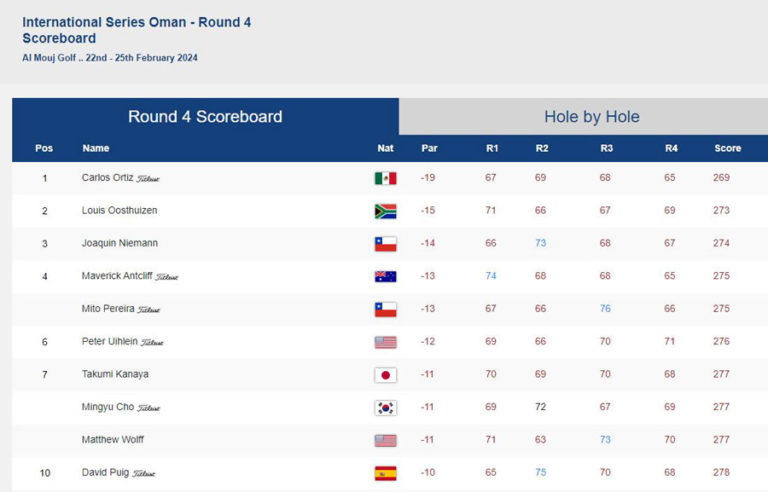768x492 pixels.
Task: Click the Par column header
Action: pos(429,148)
